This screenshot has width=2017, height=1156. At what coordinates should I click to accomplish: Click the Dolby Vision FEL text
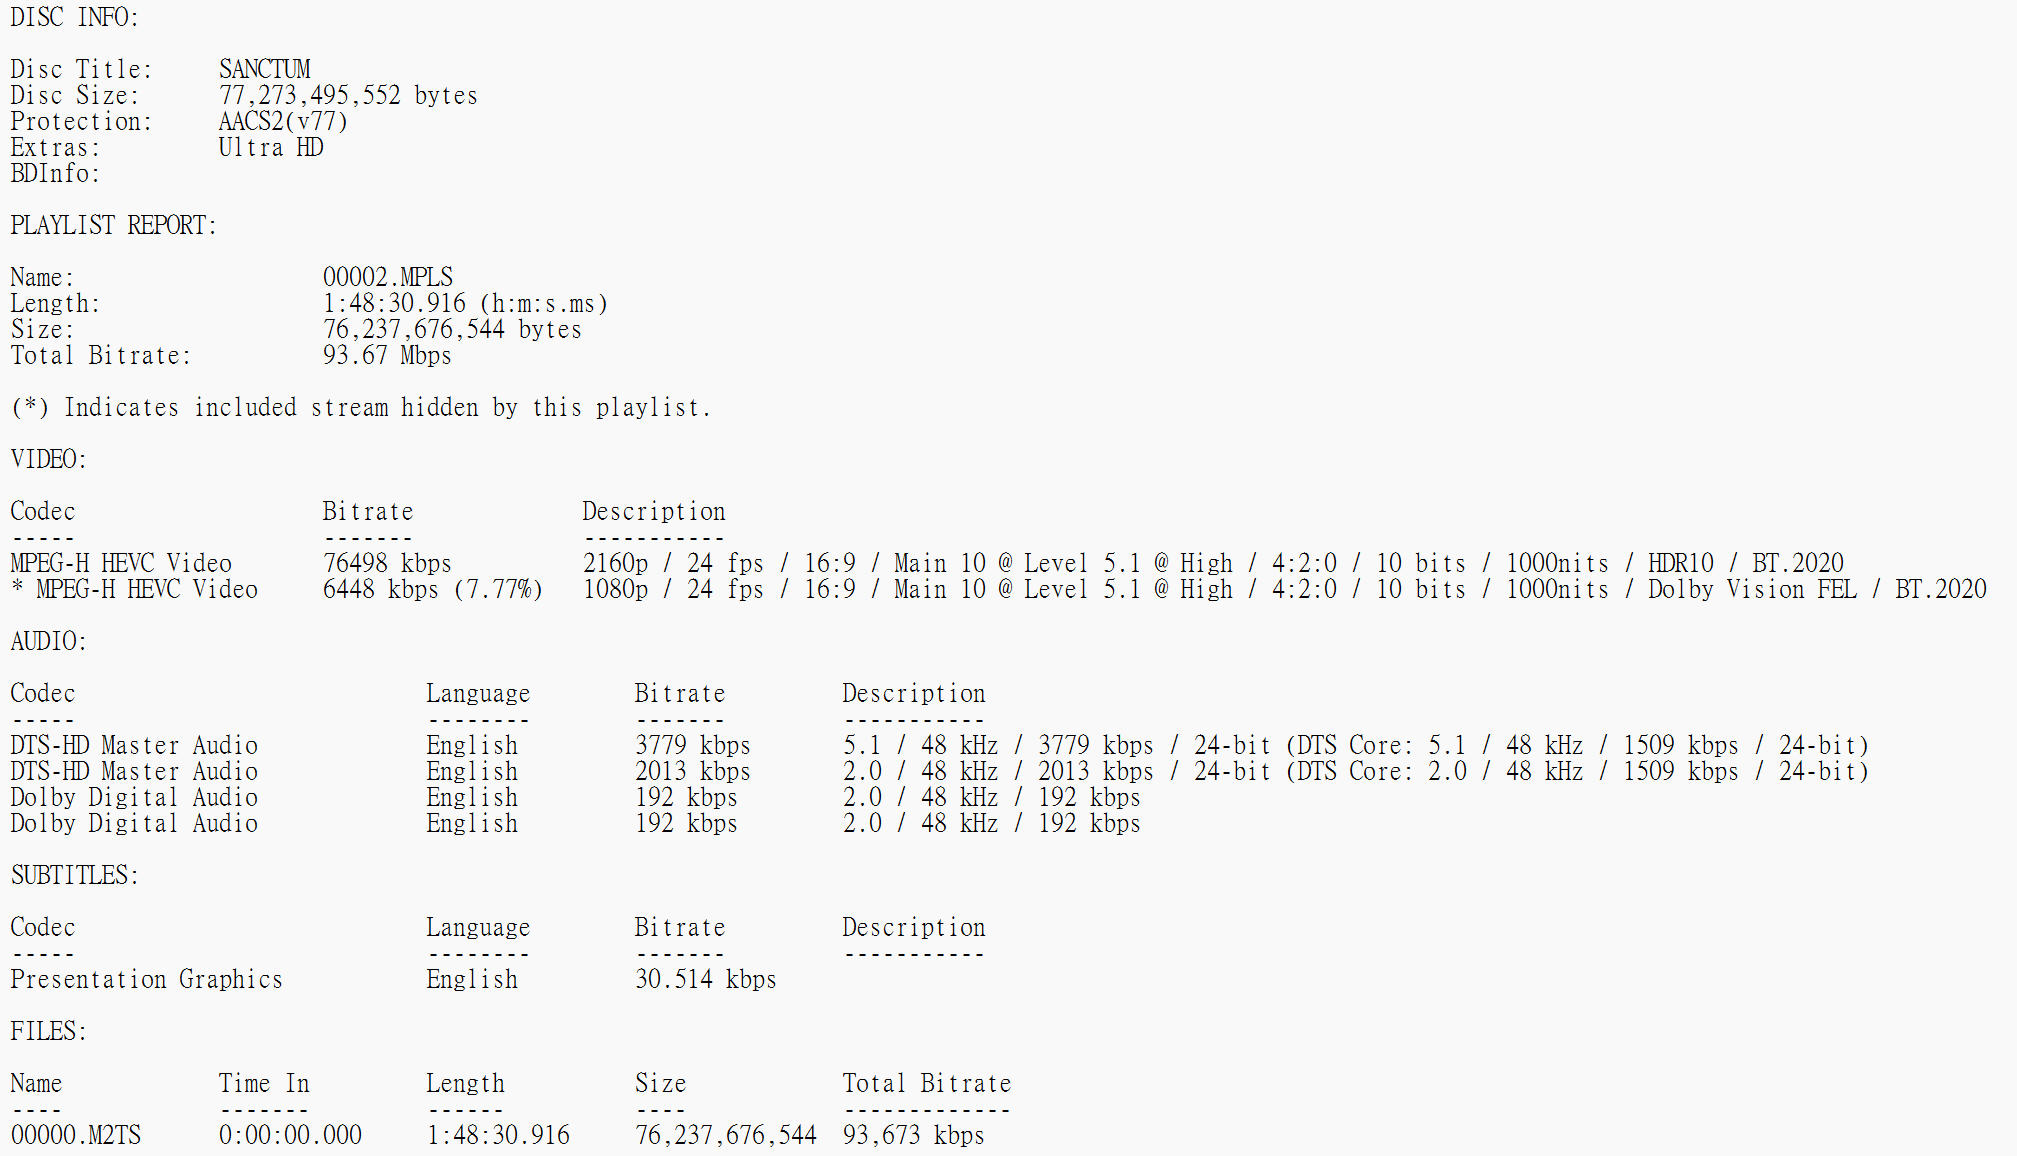[x=1752, y=589]
